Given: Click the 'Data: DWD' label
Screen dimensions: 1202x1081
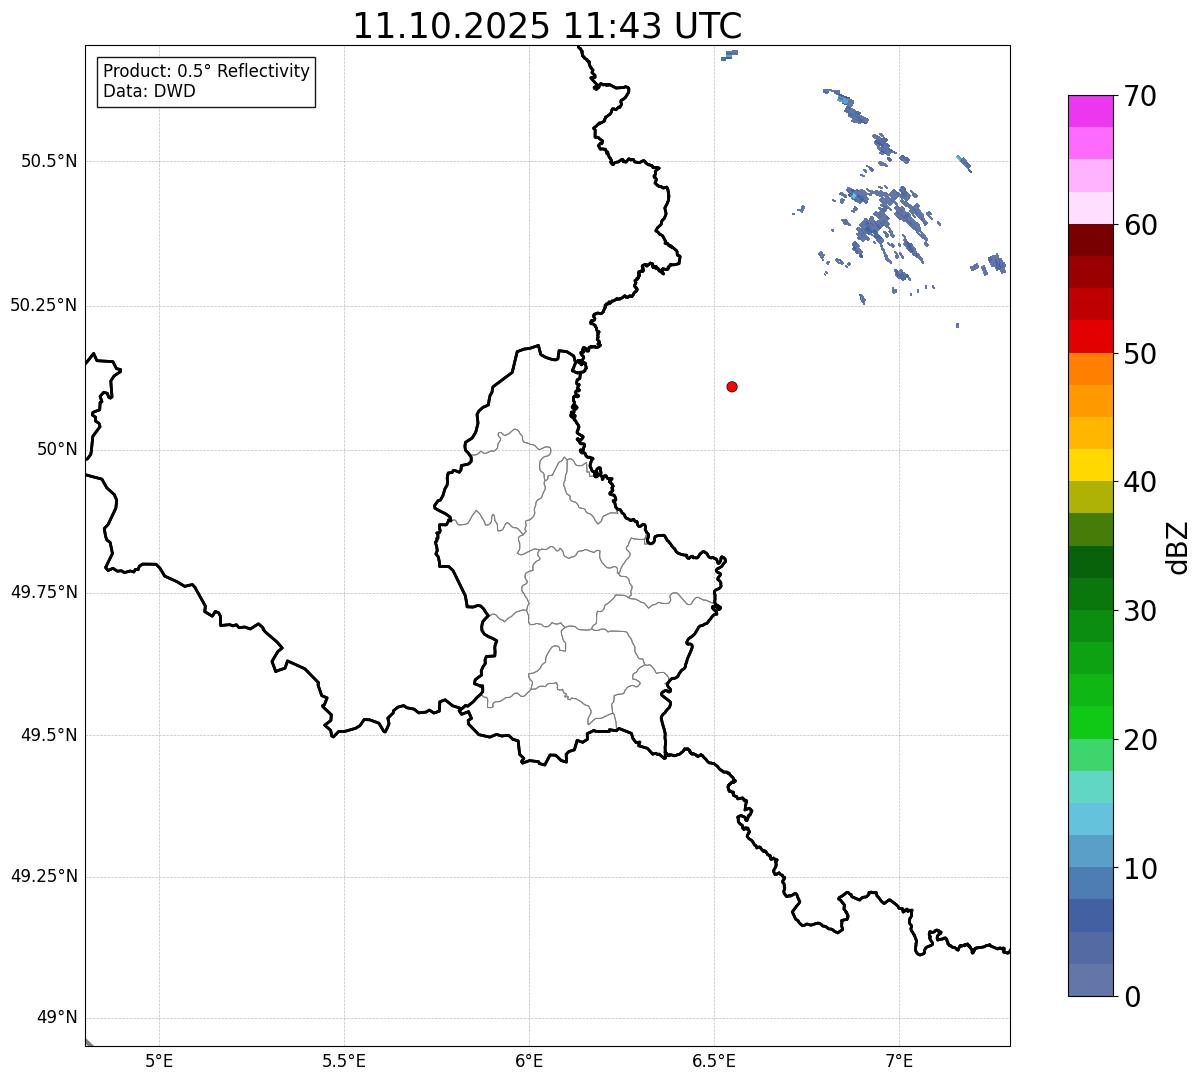Looking at the screenshot, I should (x=149, y=92).
